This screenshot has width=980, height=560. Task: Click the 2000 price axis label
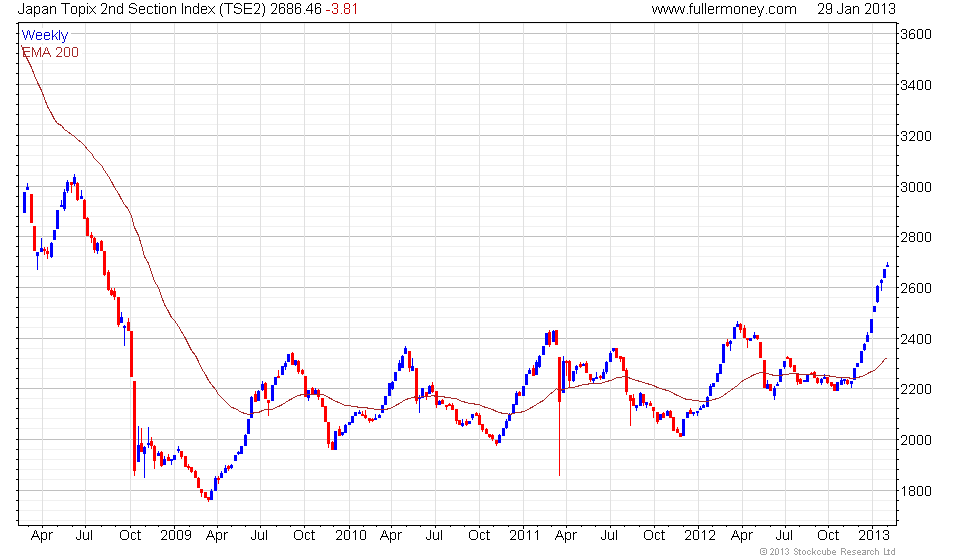click(916, 440)
